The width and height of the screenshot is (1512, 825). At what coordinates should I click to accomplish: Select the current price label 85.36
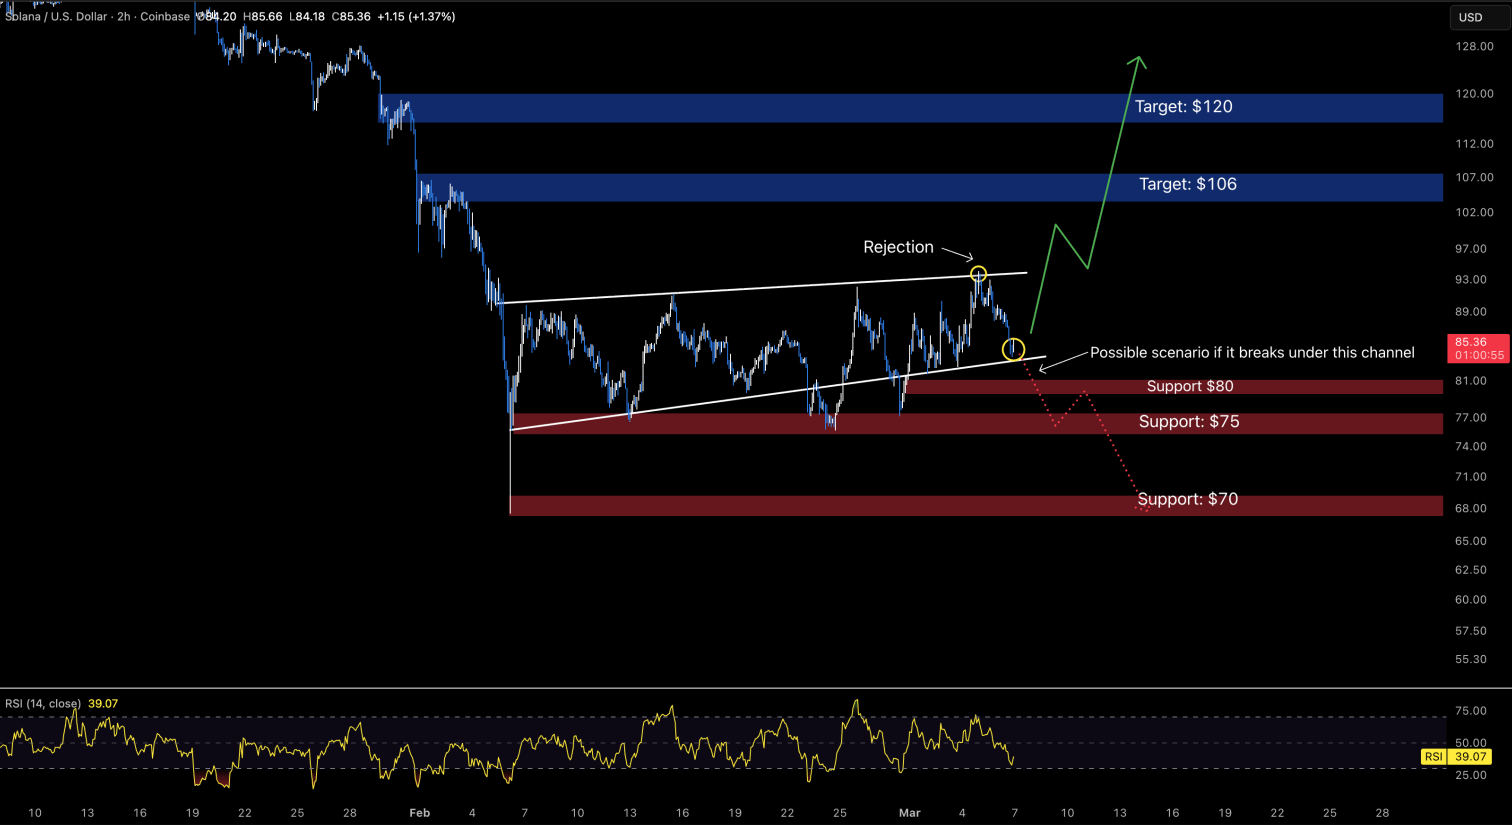coord(1472,342)
